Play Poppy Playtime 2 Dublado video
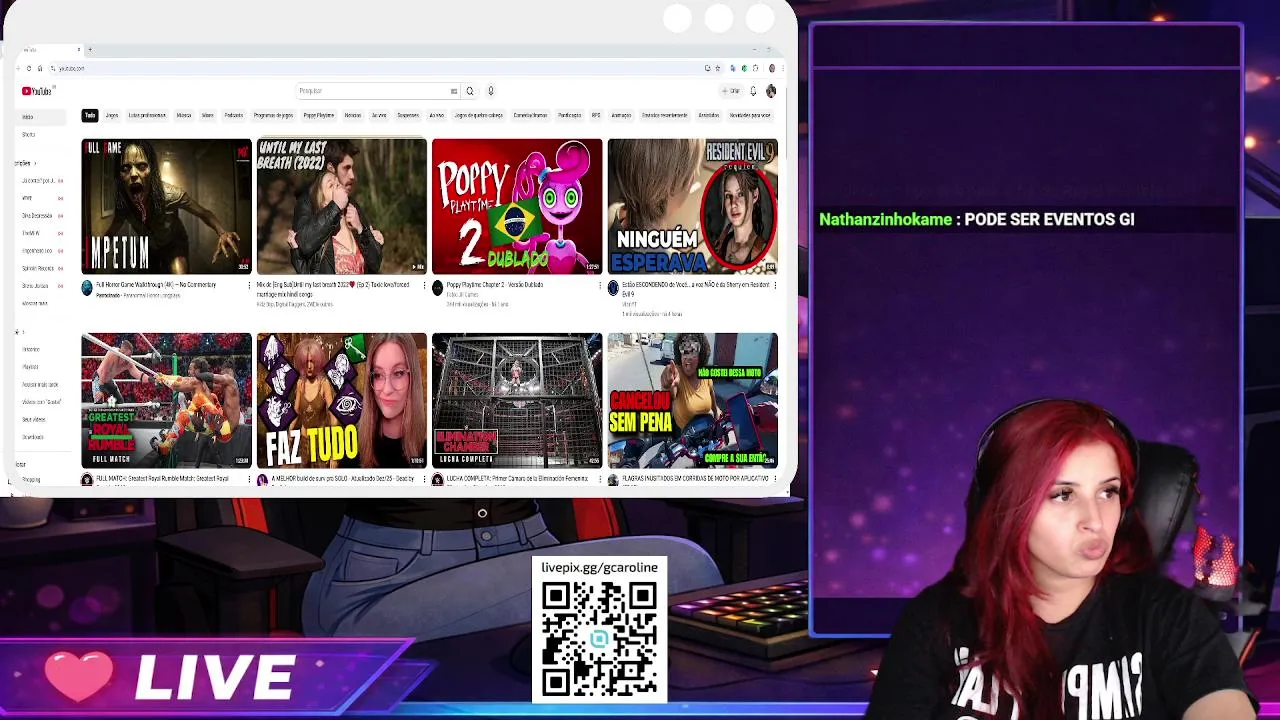Image resolution: width=1280 pixels, height=720 pixels. [517, 206]
